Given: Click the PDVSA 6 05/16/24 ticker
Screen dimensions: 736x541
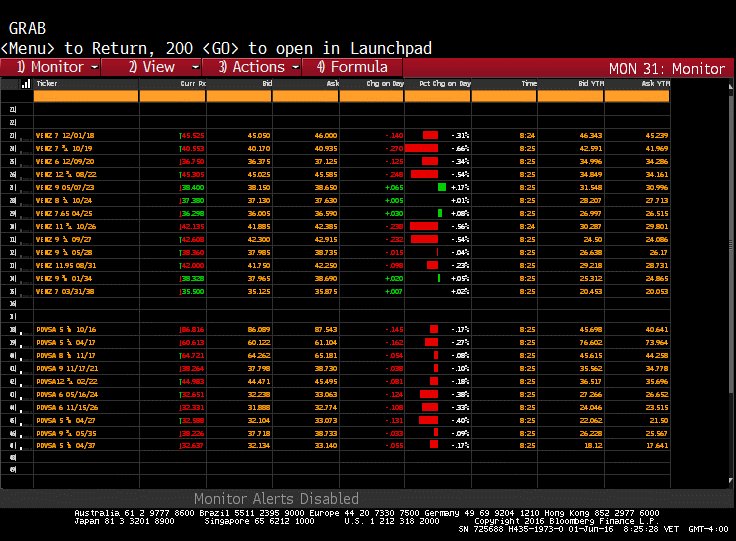Looking at the screenshot, I should (64, 394).
